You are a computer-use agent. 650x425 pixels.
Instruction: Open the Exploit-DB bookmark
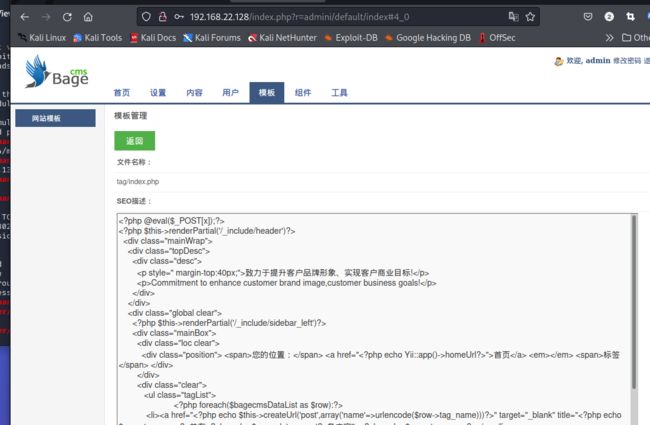(x=351, y=38)
